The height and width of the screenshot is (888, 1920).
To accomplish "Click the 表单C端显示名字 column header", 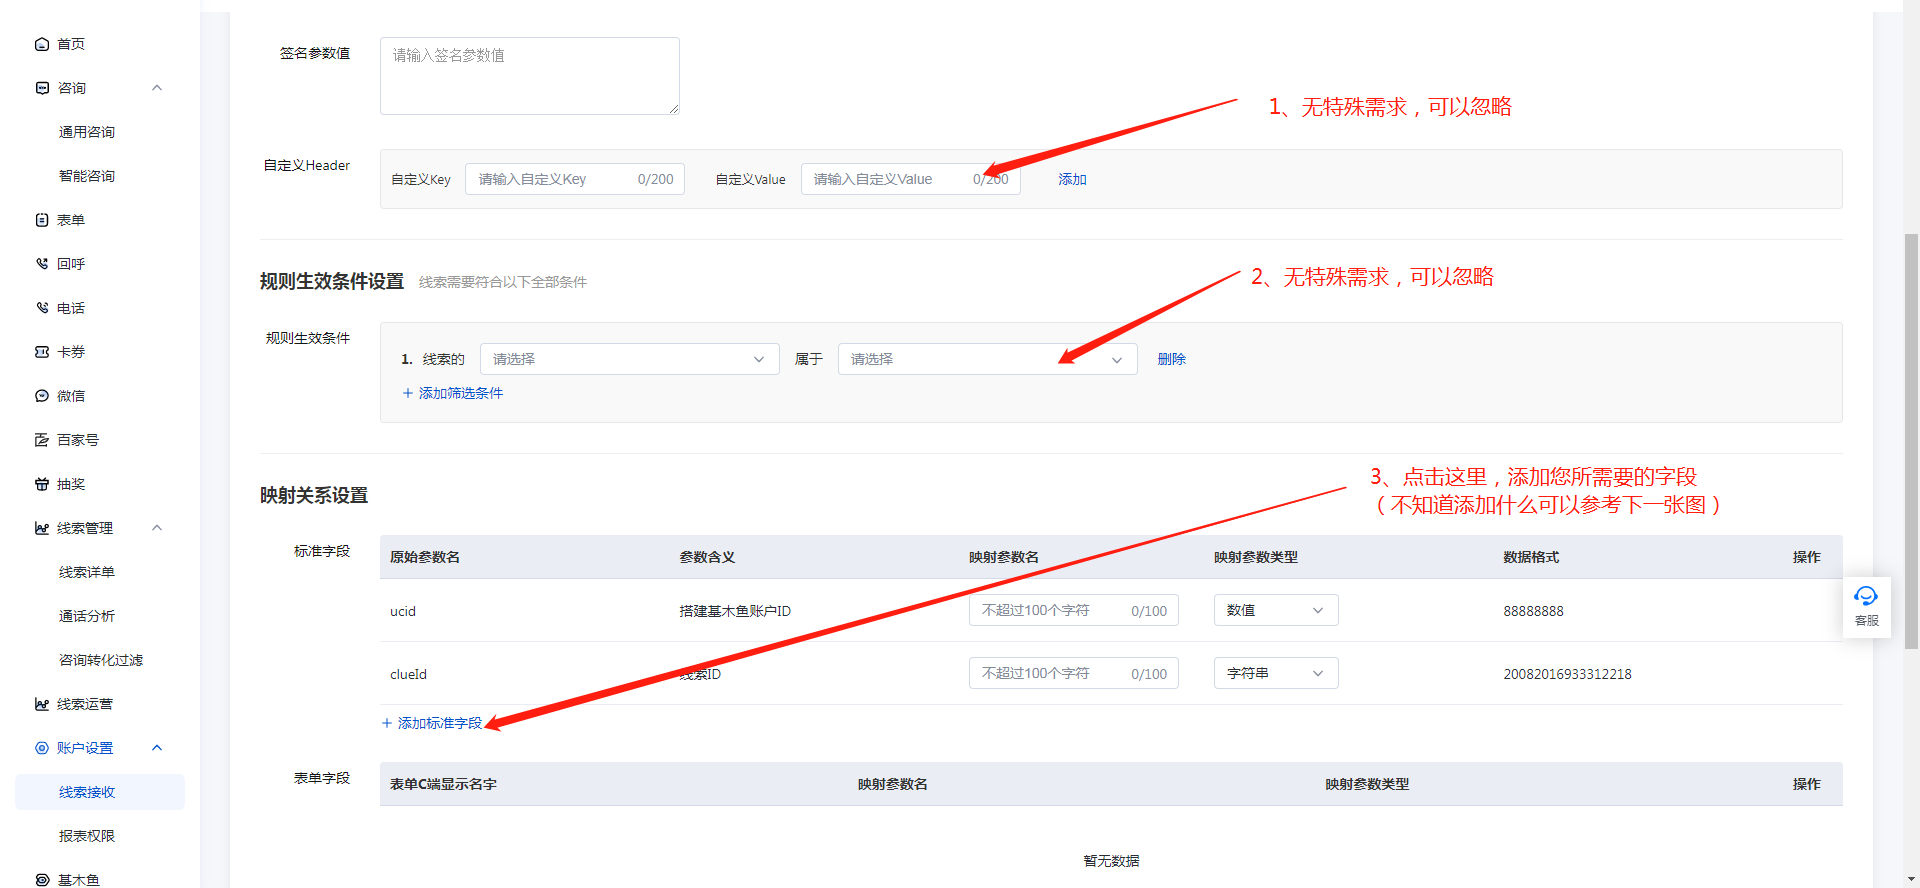I will click(x=443, y=784).
